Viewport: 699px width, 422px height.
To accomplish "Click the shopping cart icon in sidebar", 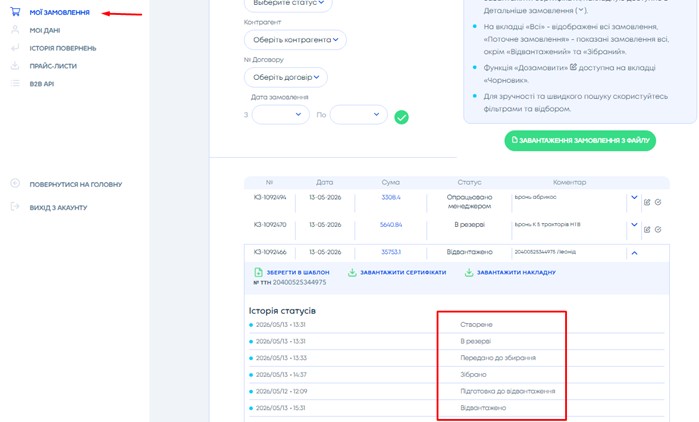I will pos(15,12).
